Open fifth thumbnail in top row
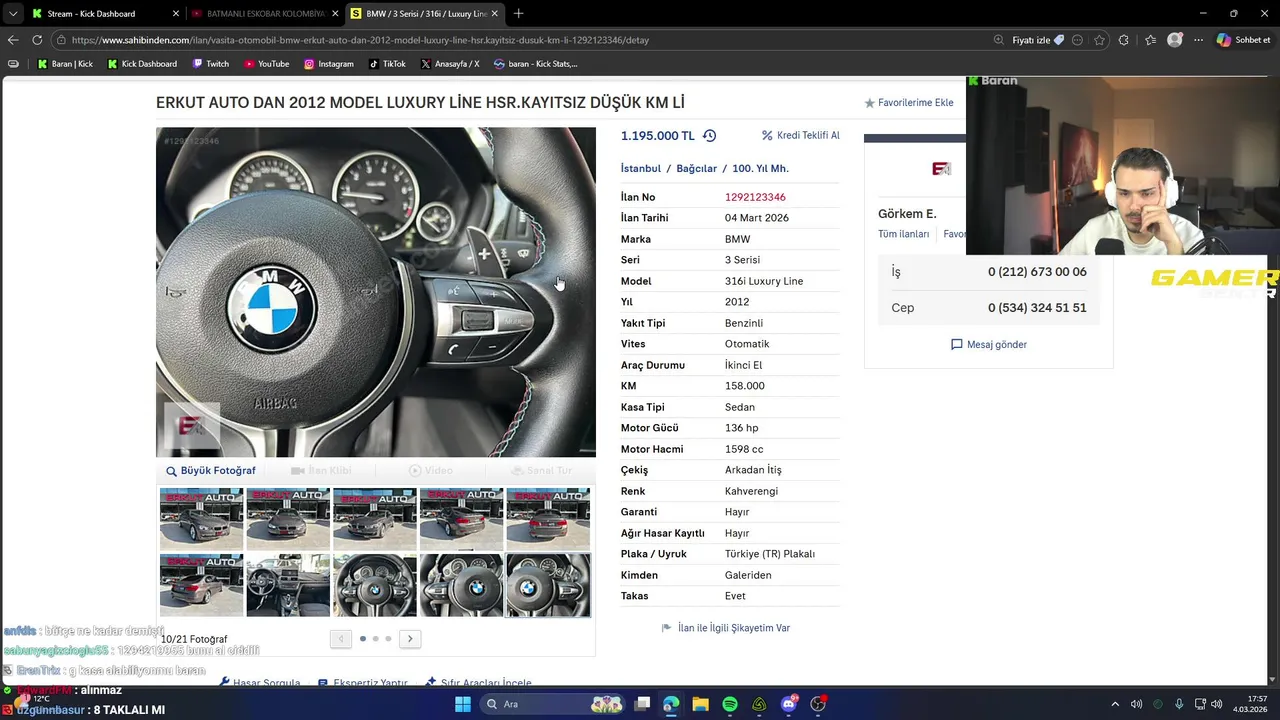1280x720 pixels. pos(548,518)
